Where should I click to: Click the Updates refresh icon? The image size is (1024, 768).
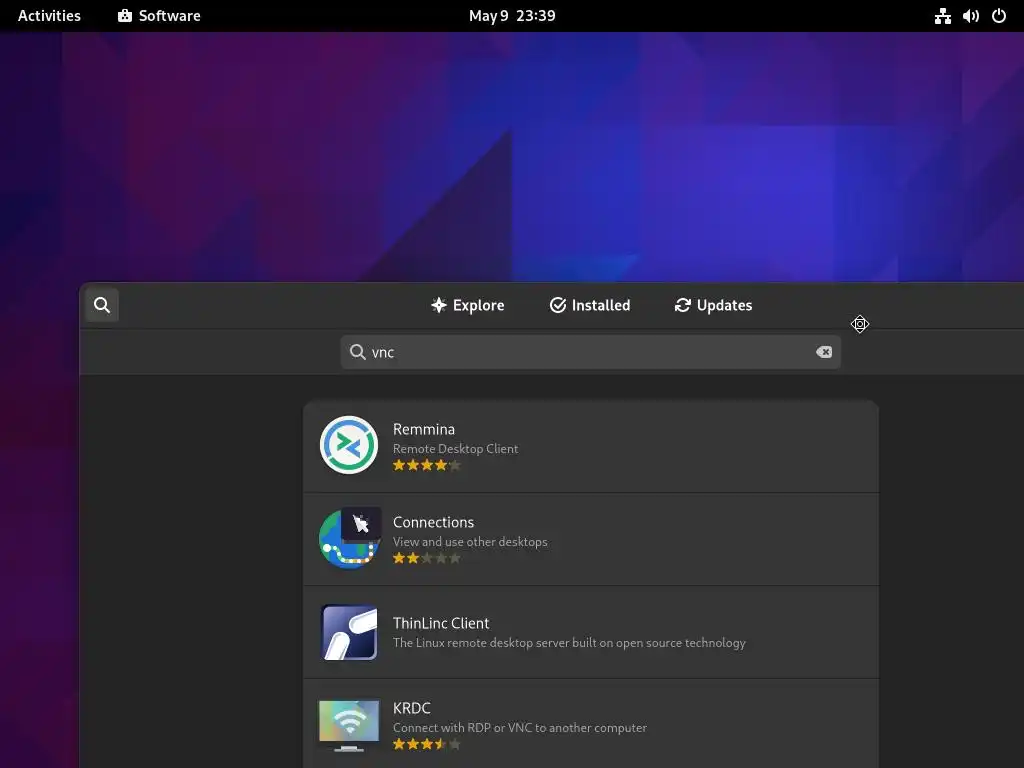pyautogui.click(x=682, y=305)
